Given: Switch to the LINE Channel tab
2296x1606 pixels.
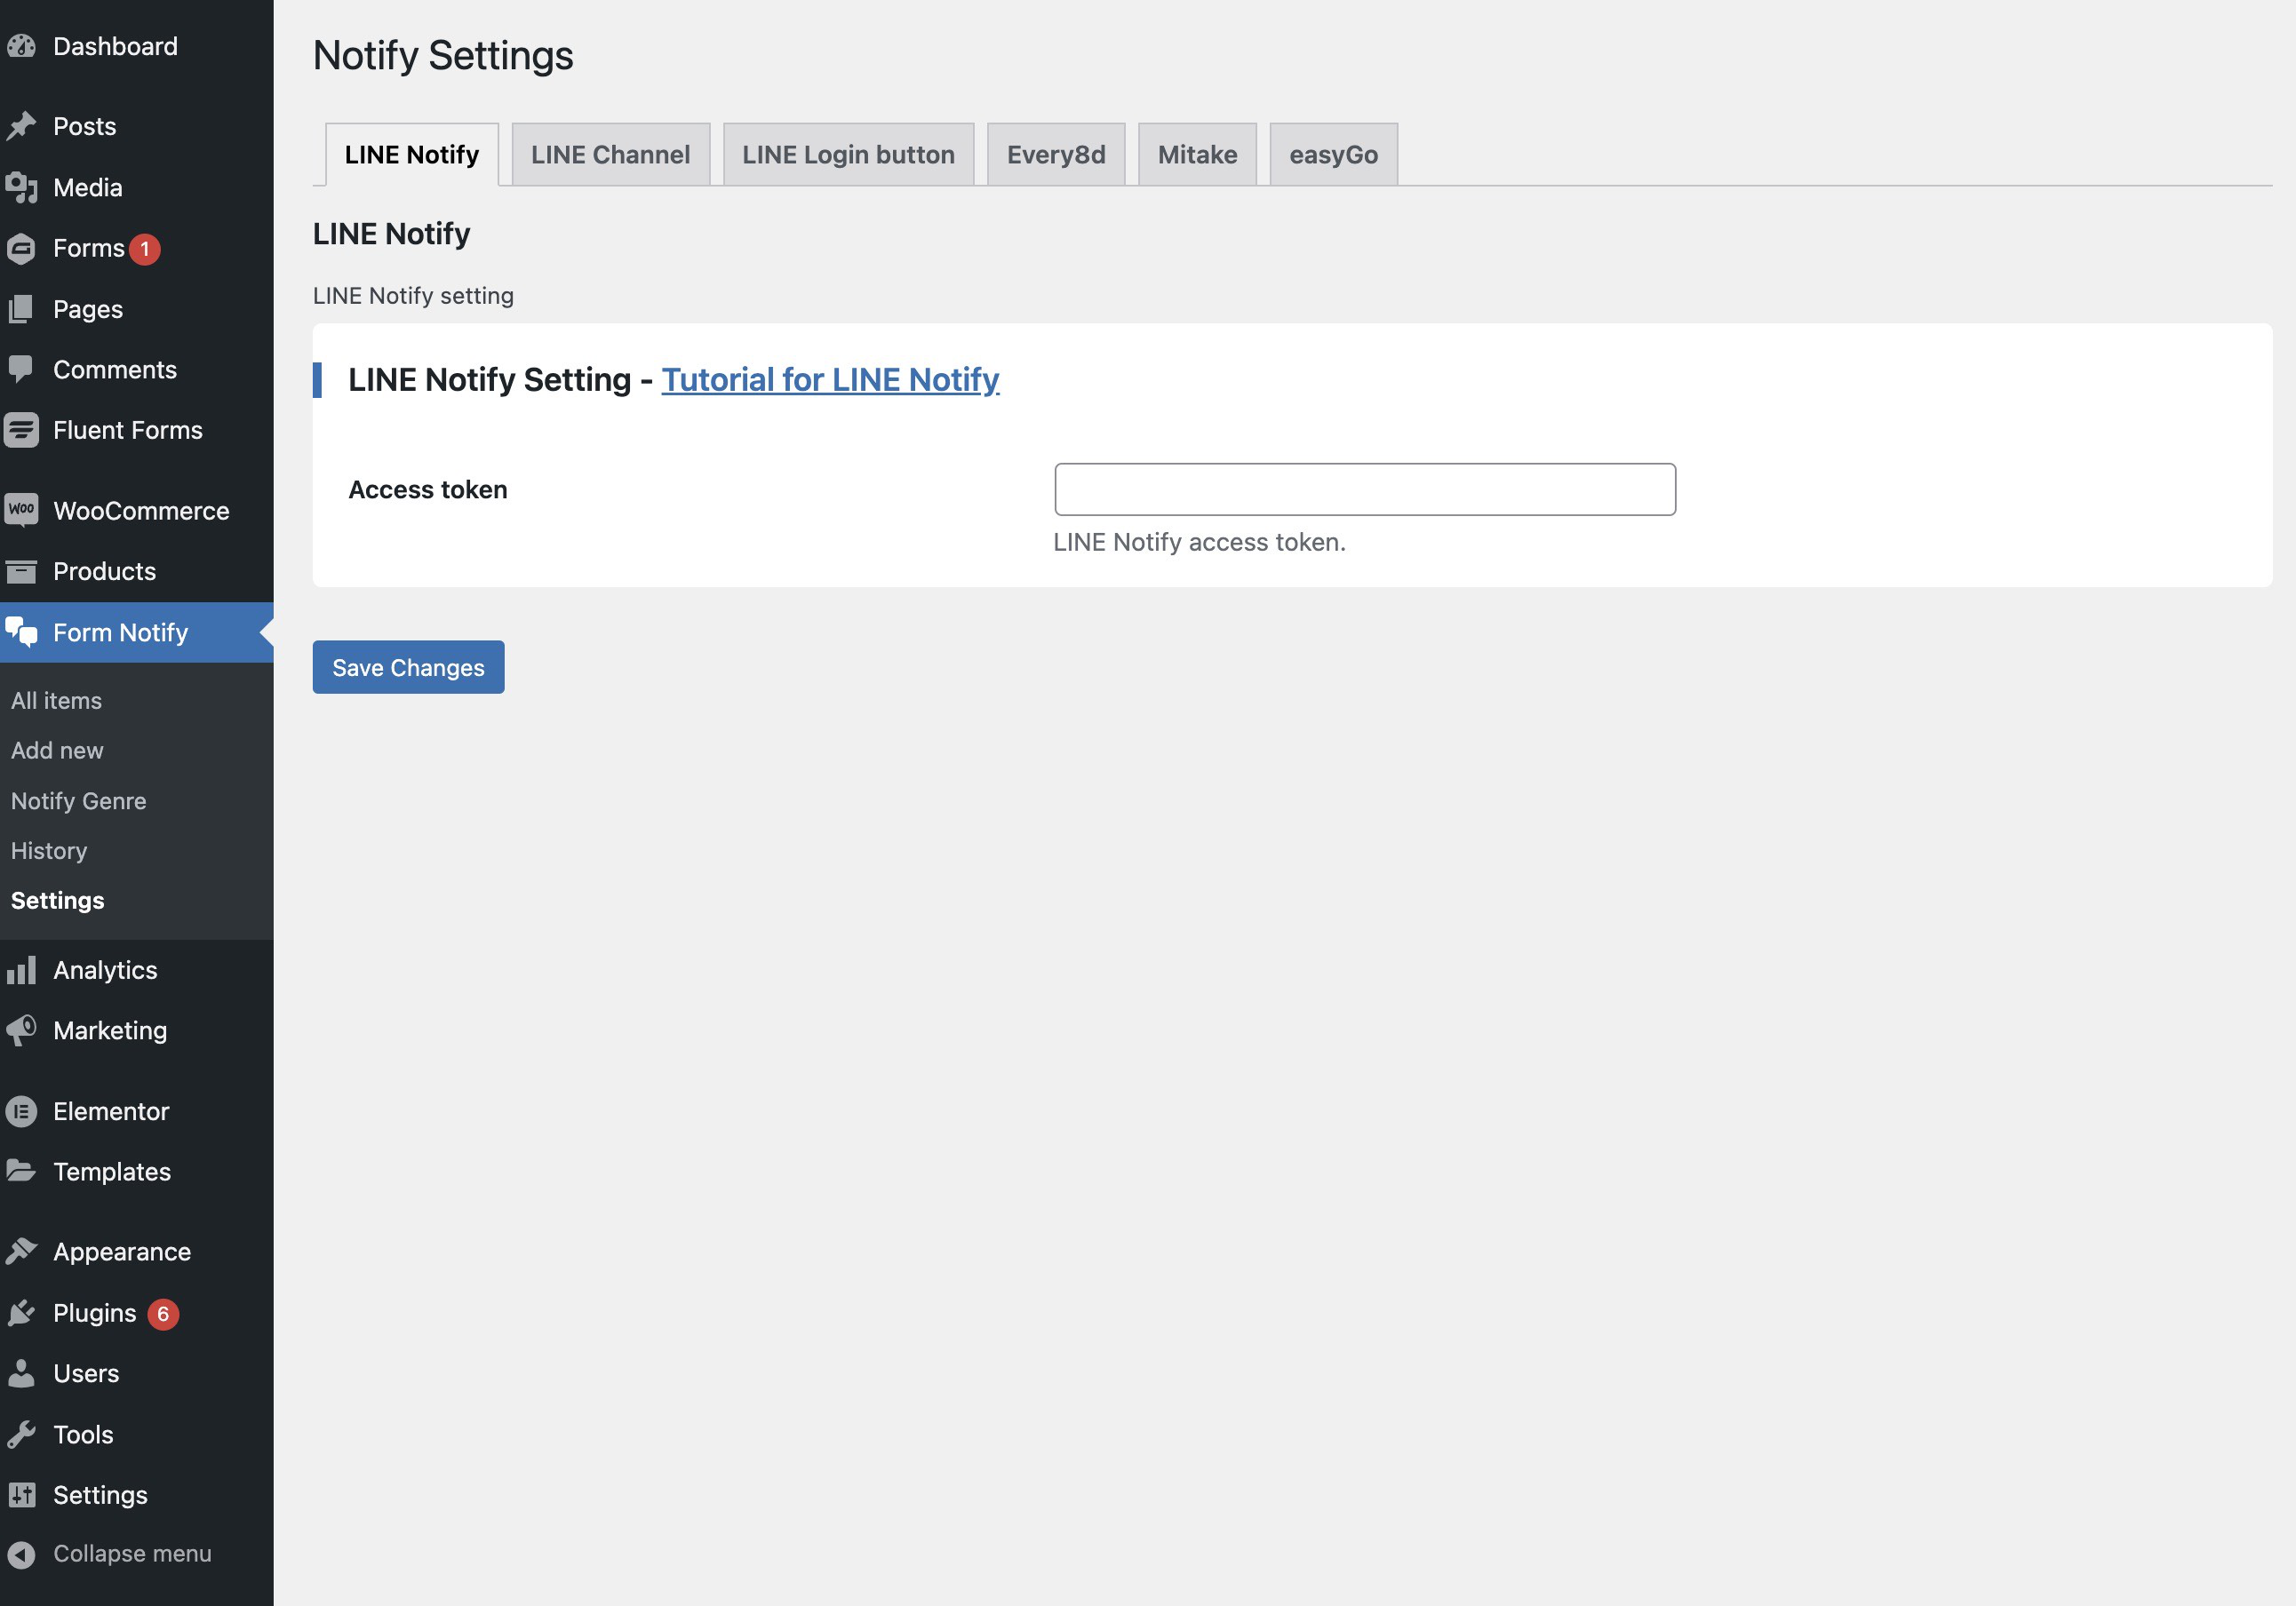Looking at the screenshot, I should [x=610, y=155].
